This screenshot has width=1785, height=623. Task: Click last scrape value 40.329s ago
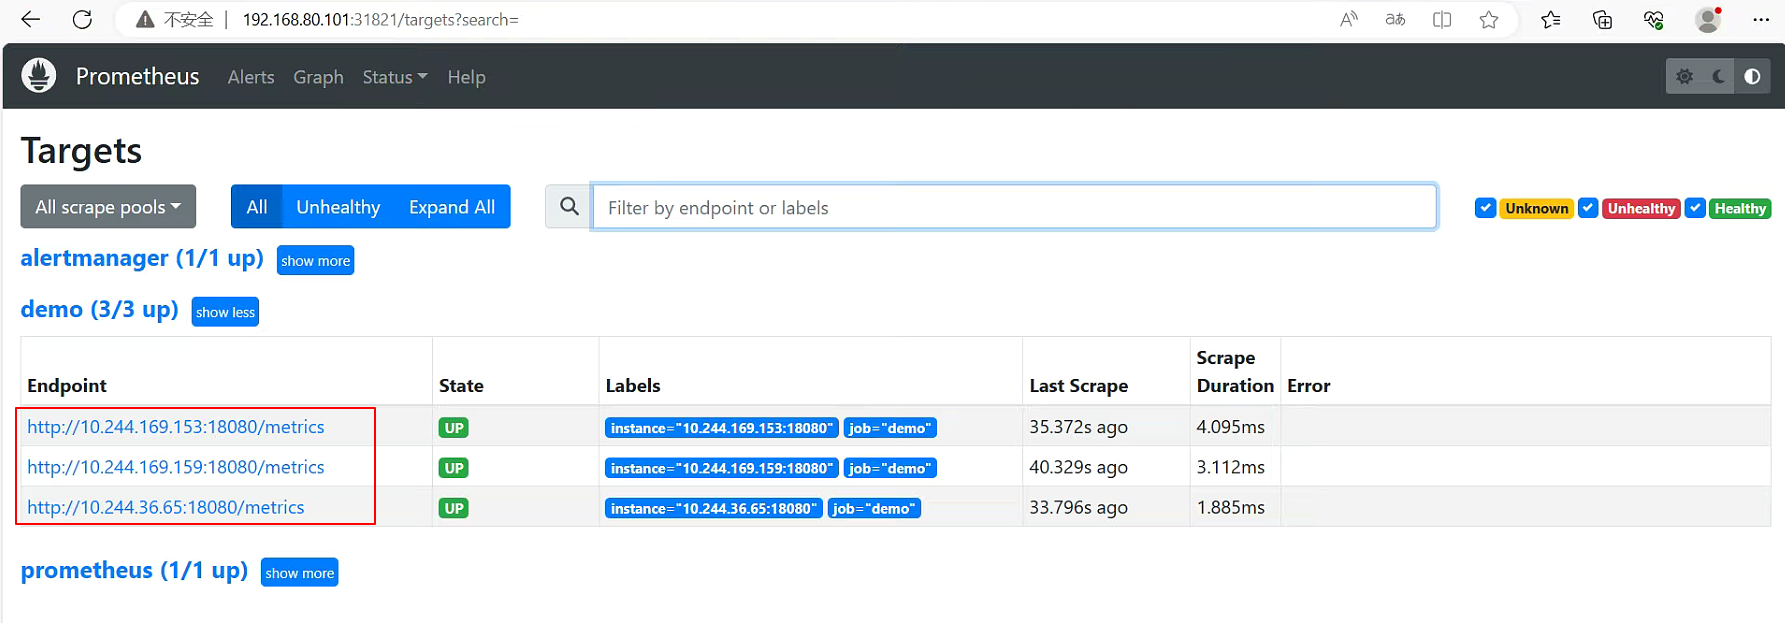pyautogui.click(x=1078, y=467)
